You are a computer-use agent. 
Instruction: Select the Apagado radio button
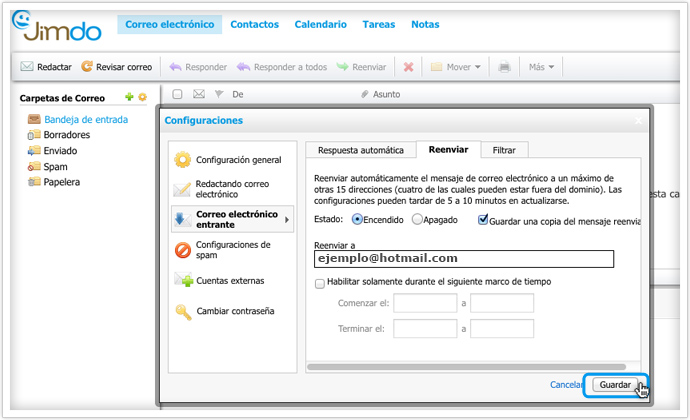pyautogui.click(x=417, y=219)
